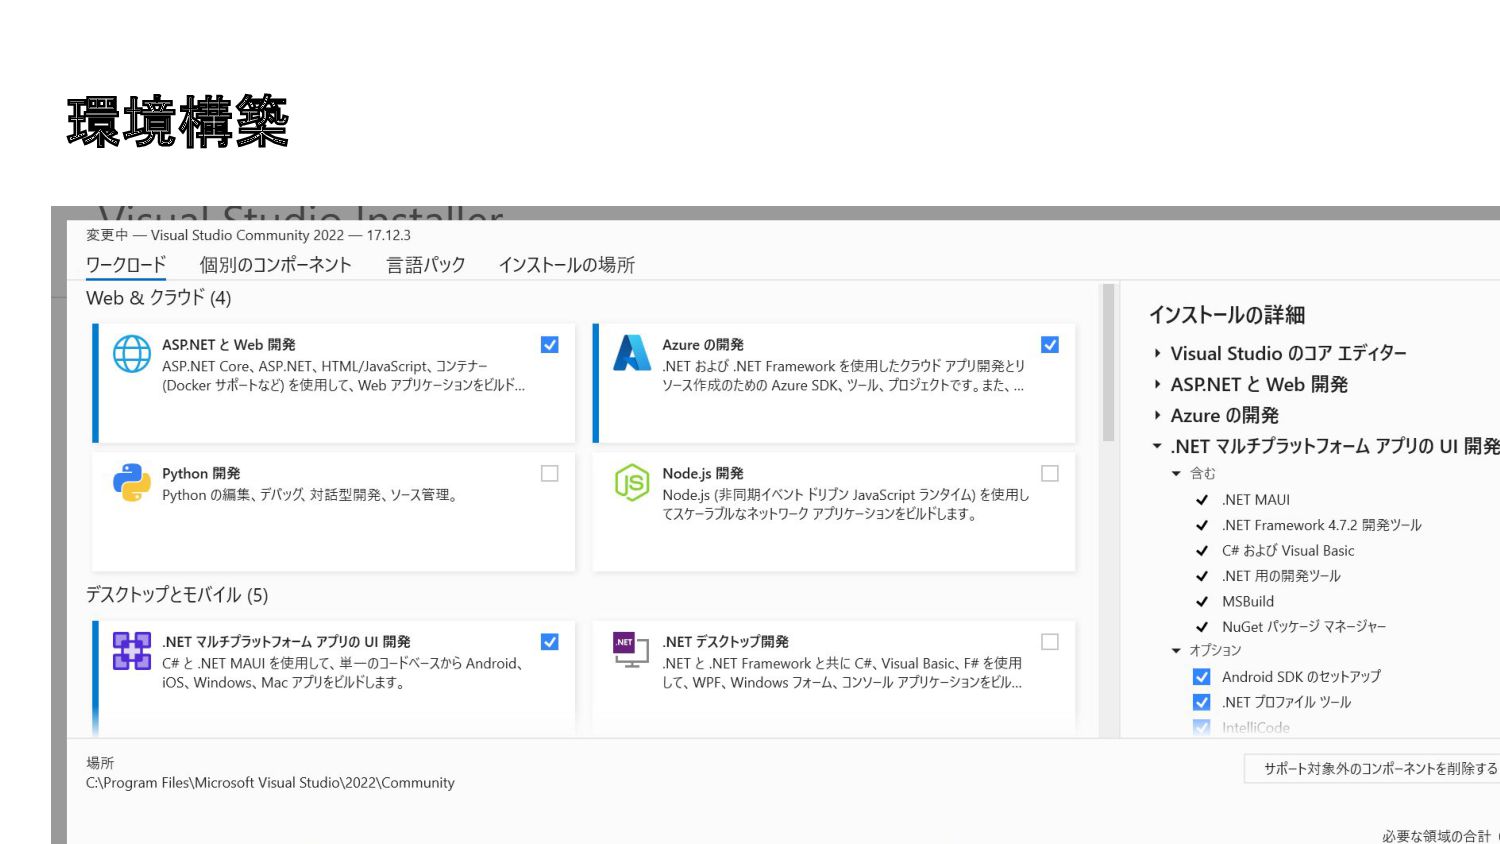The height and width of the screenshot is (844, 1500).
Task: Click the ASP.NET globe workload icon
Action: tap(131, 354)
